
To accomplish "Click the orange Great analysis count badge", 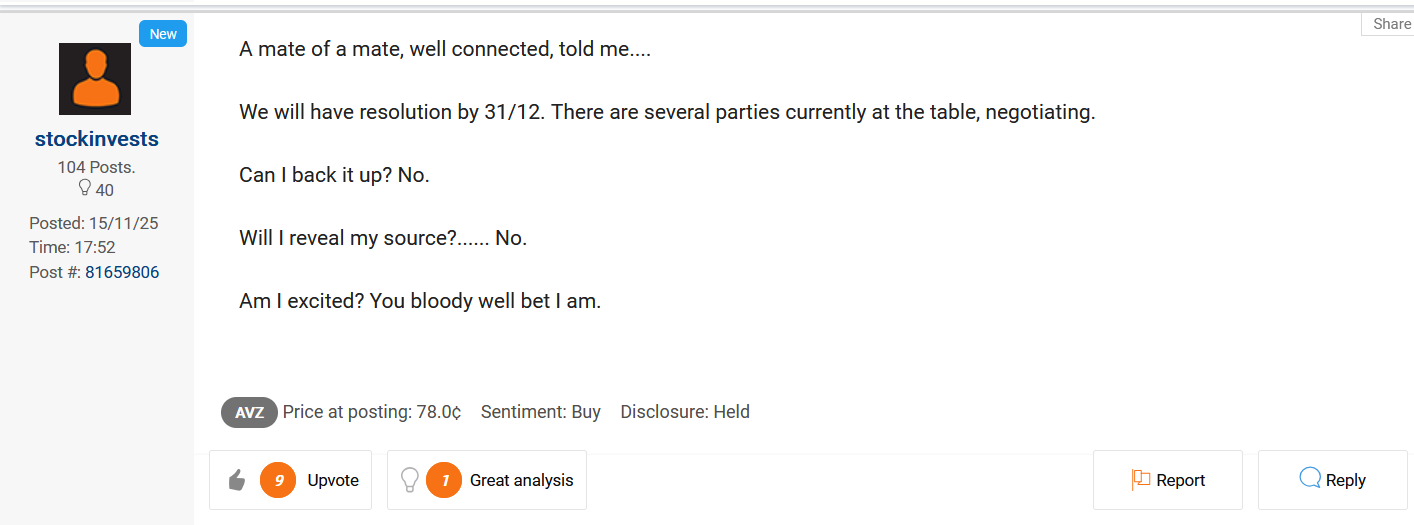I will [445, 481].
